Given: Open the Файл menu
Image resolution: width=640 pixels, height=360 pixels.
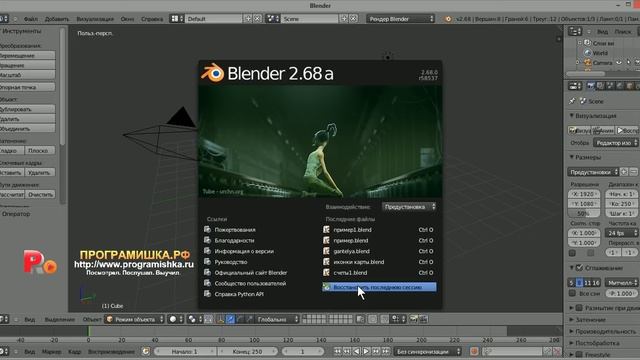Looking at the screenshot, I should click(x=31, y=19).
